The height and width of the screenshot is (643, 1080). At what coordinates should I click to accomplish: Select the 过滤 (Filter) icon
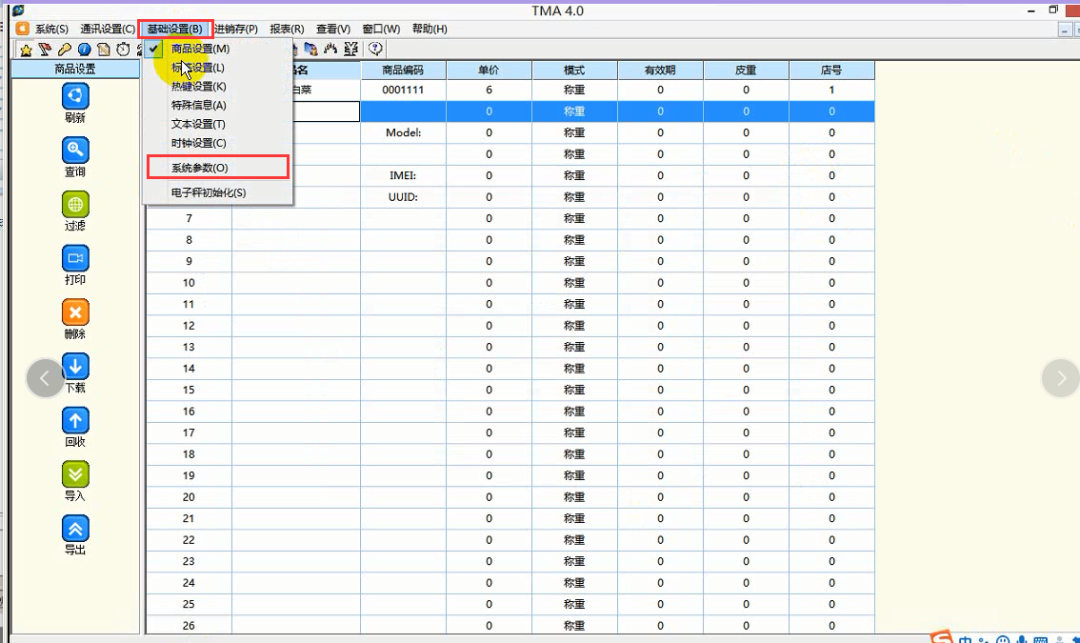pyautogui.click(x=76, y=204)
